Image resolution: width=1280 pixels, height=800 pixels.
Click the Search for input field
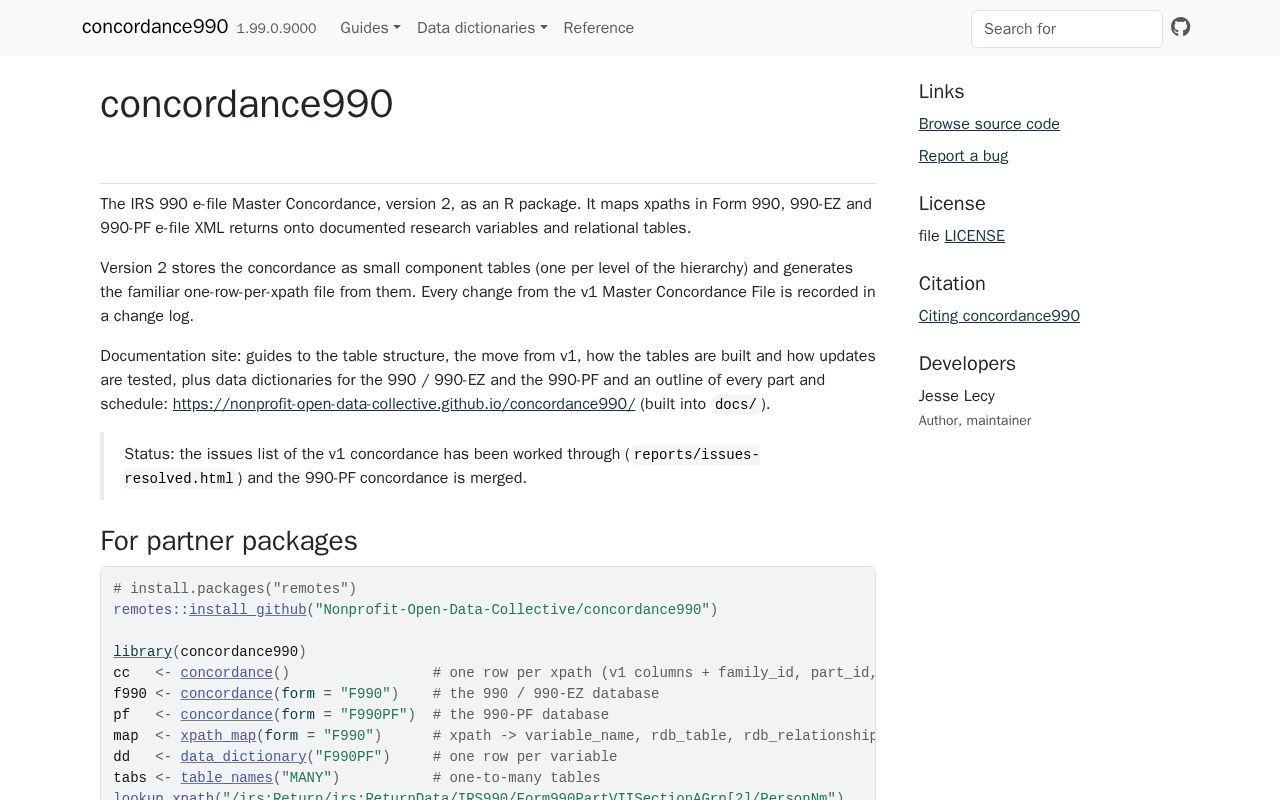1067,29
